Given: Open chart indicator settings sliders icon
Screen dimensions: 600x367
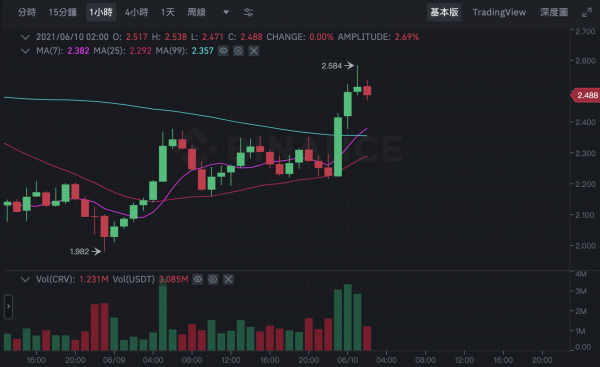Looking at the screenshot, I should point(248,12).
